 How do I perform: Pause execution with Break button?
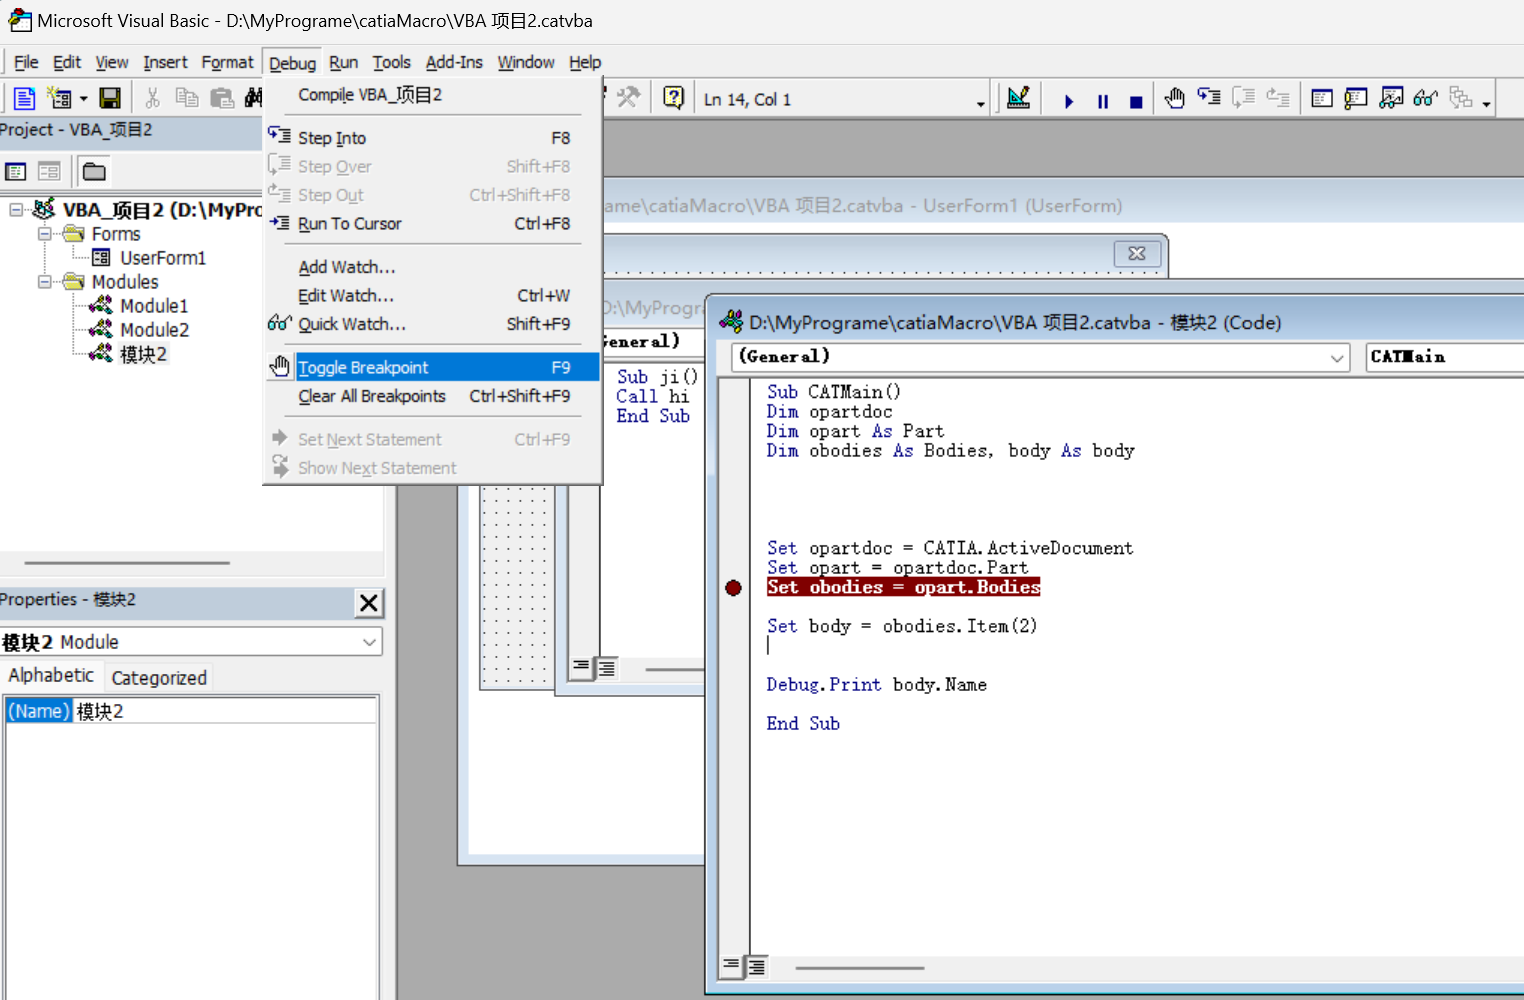pyautogui.click(x=1103, y=101)
